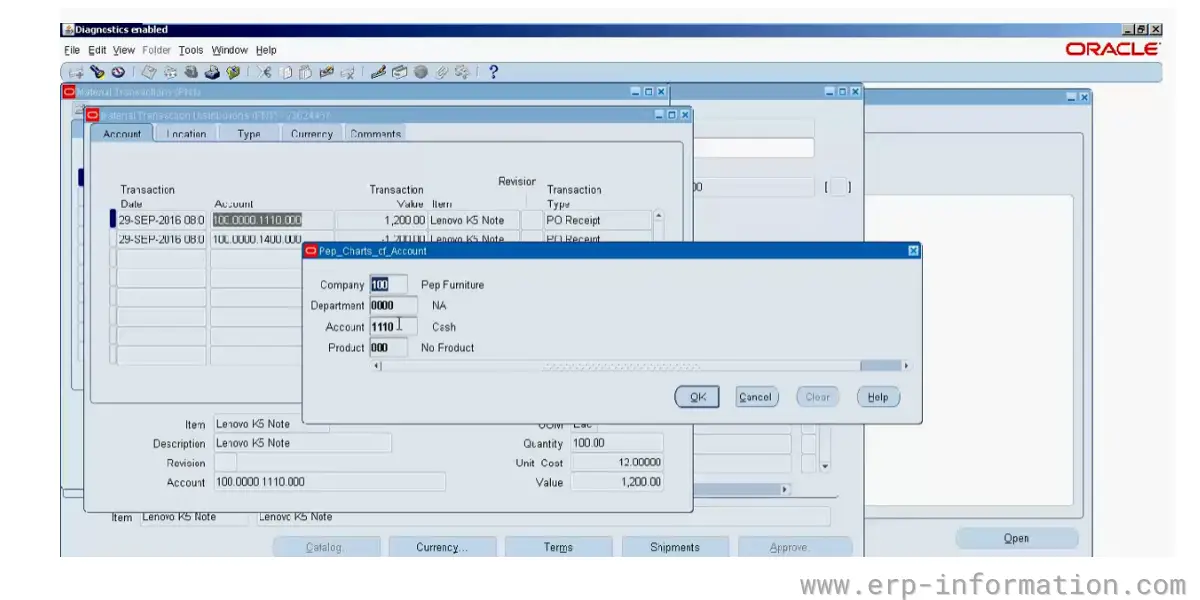
Task: Click the Paste toolbar icon
Action: click(306, 72)
